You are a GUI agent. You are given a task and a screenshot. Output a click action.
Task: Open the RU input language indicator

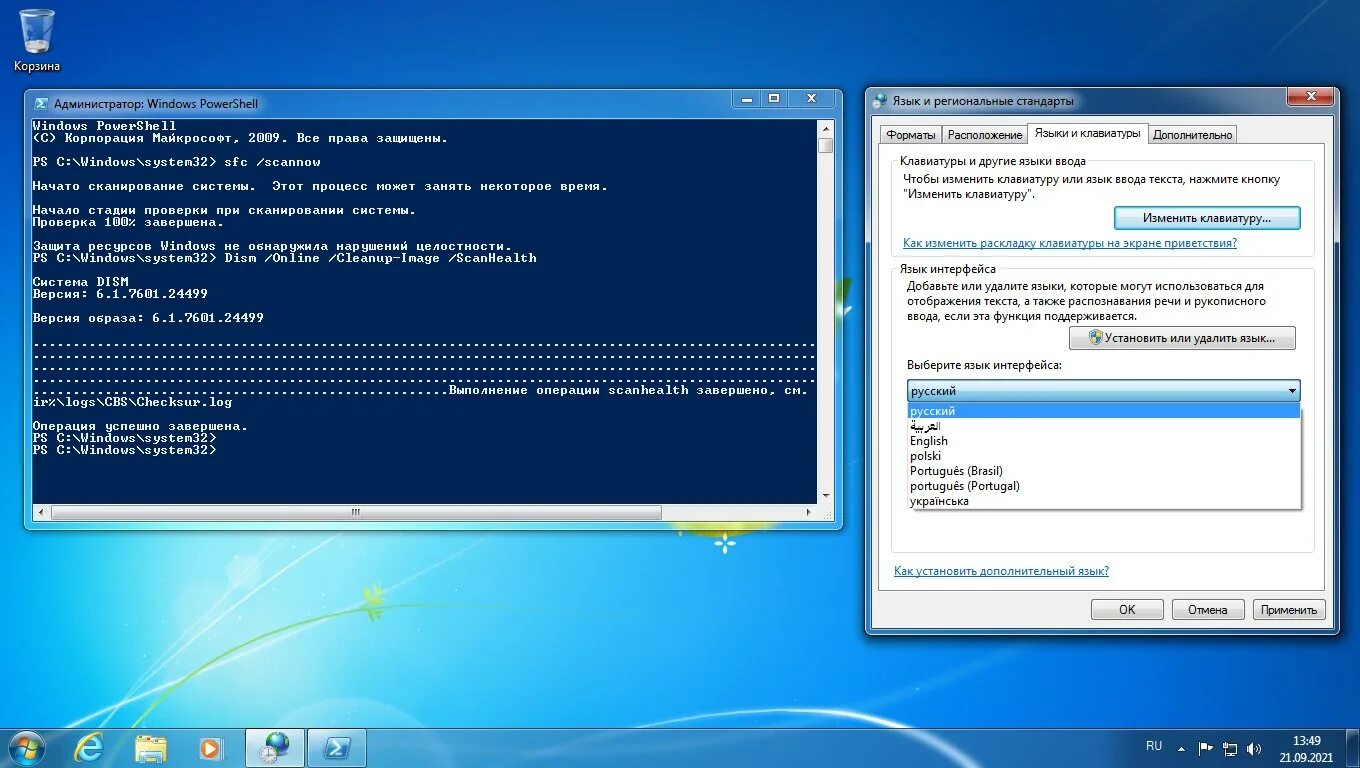[1154, 746]
